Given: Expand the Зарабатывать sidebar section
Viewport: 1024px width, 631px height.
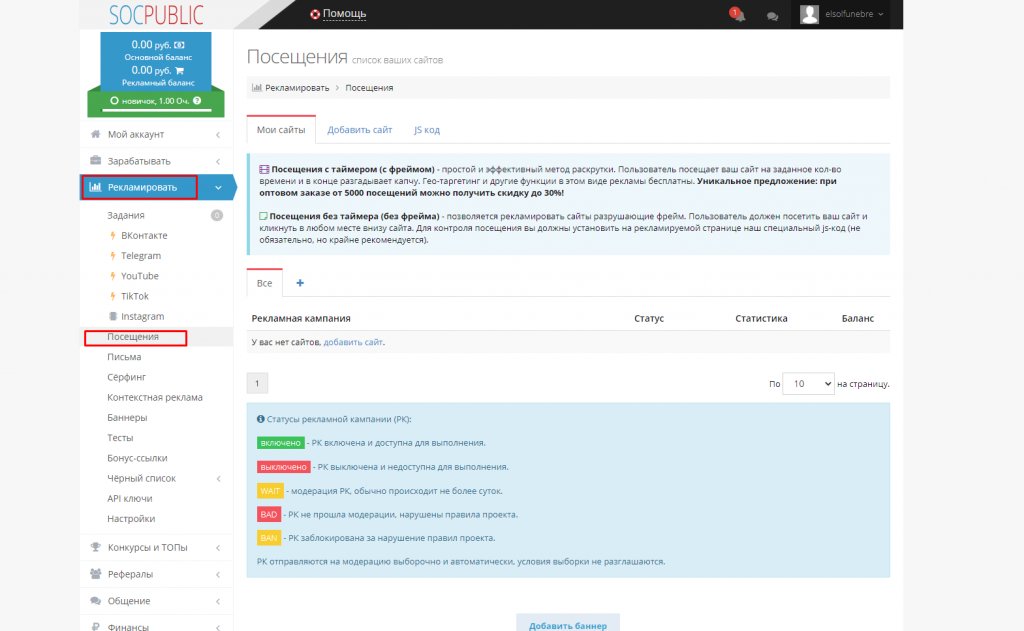Looking at the screenshot, I should [x=157, y=161].
